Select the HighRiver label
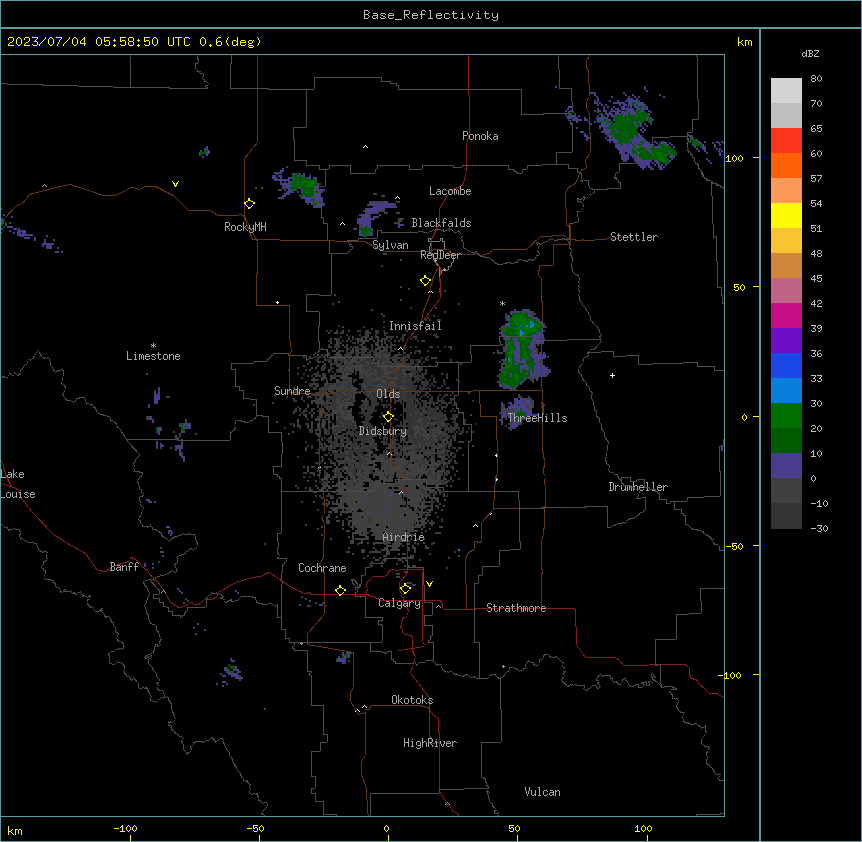 (430, 743)
